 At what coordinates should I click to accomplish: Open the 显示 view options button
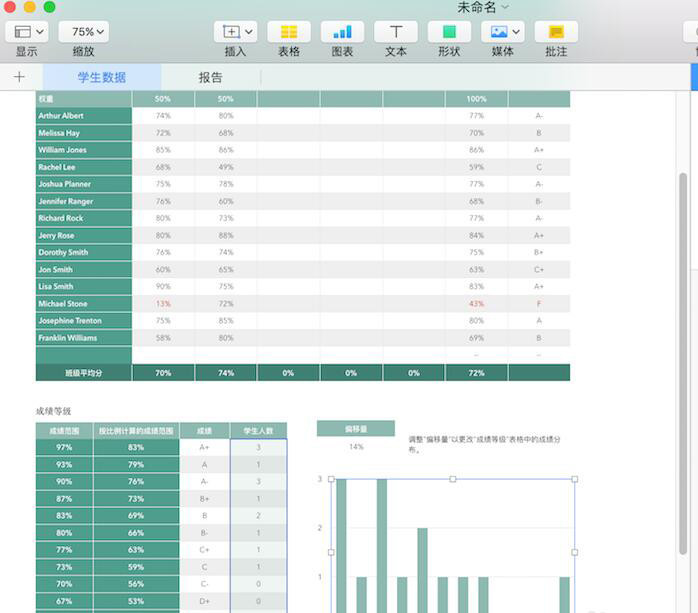27,32
